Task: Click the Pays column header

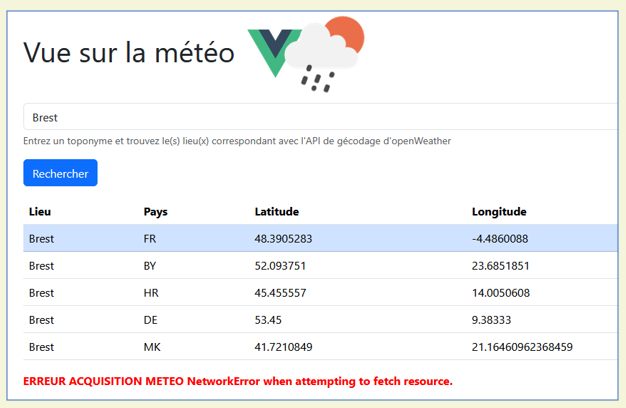Action: [x=155, y=212]
